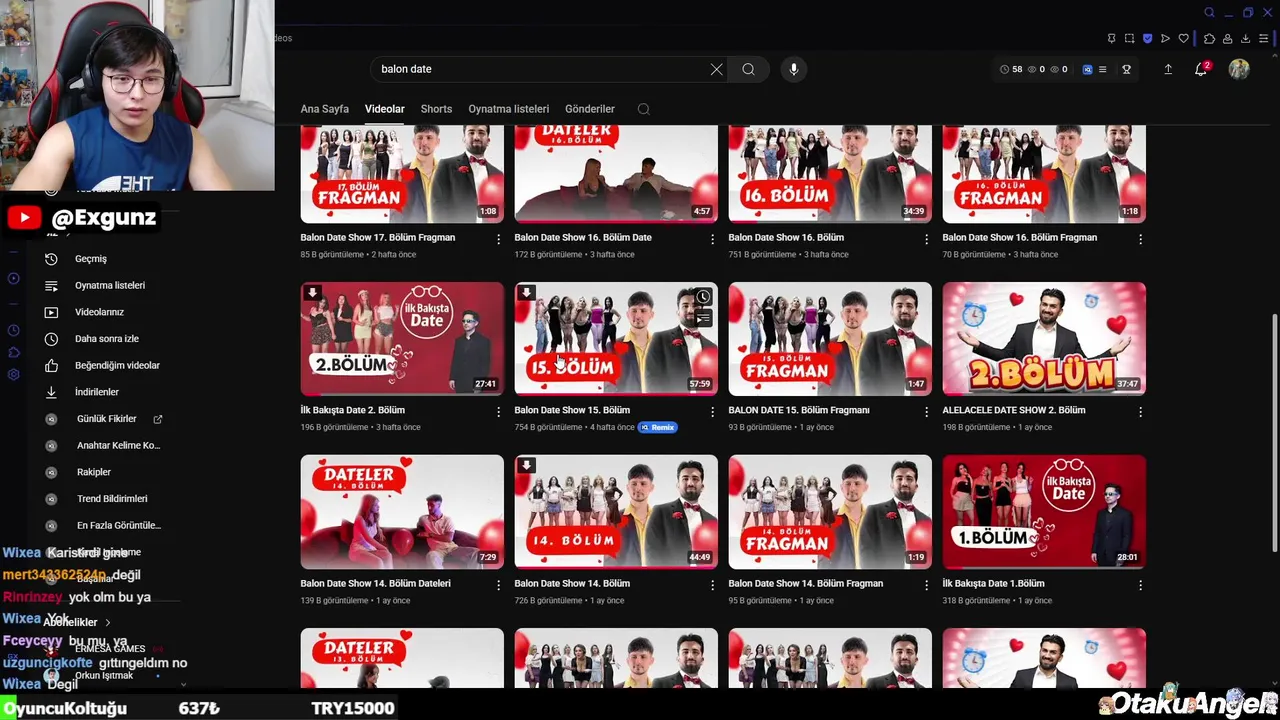Open the Gönderiler tab

(x=589, y=108)
